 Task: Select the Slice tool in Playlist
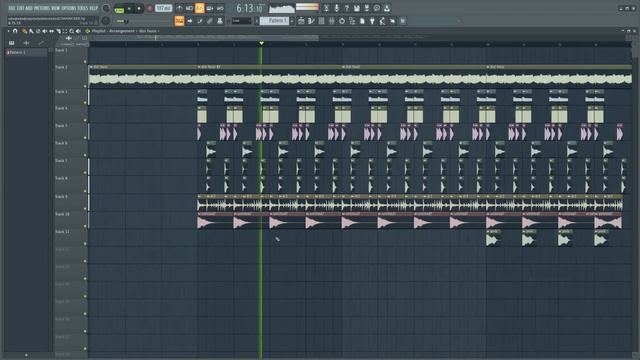click(x=58, y=31)
